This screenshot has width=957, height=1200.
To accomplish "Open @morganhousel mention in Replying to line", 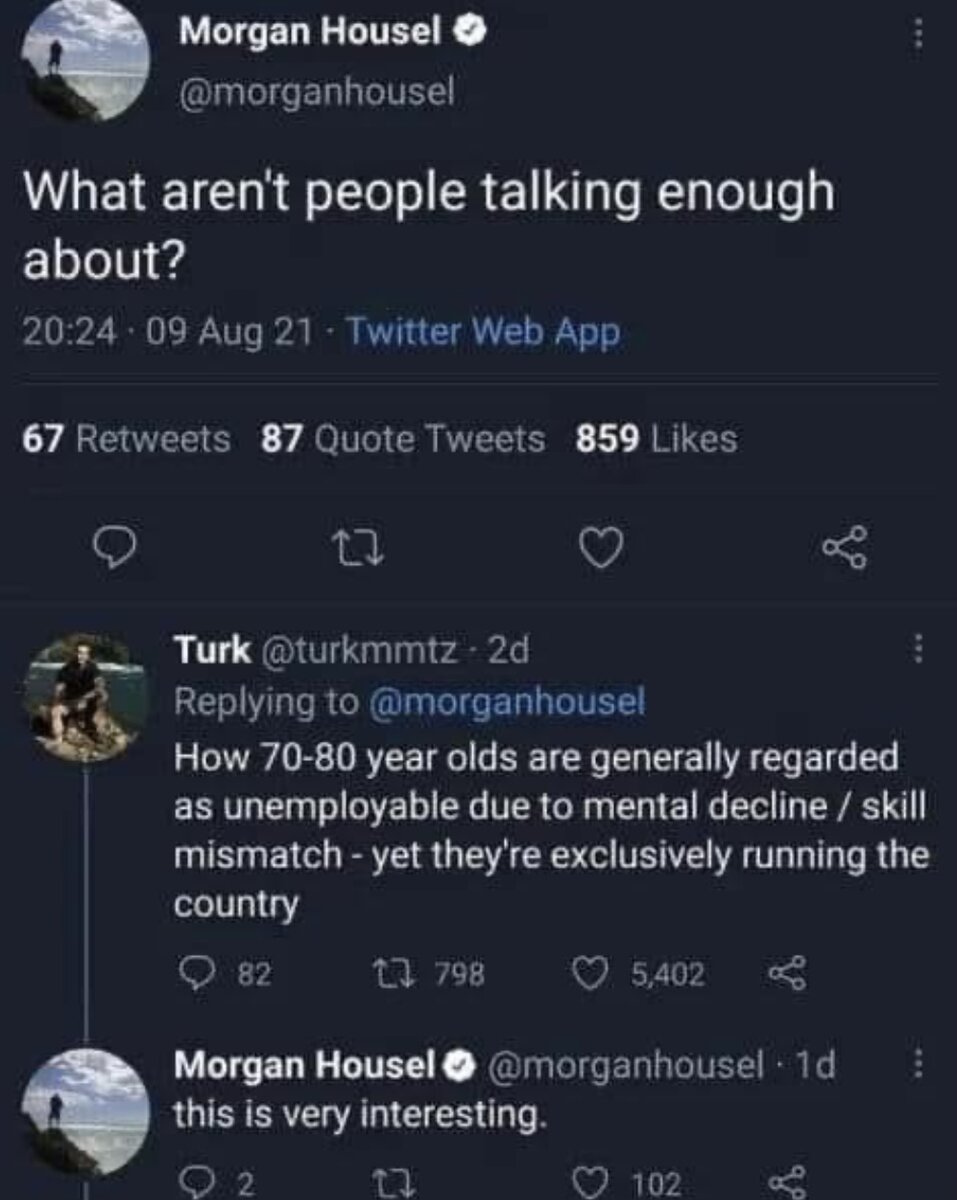I will pos(508,703).
